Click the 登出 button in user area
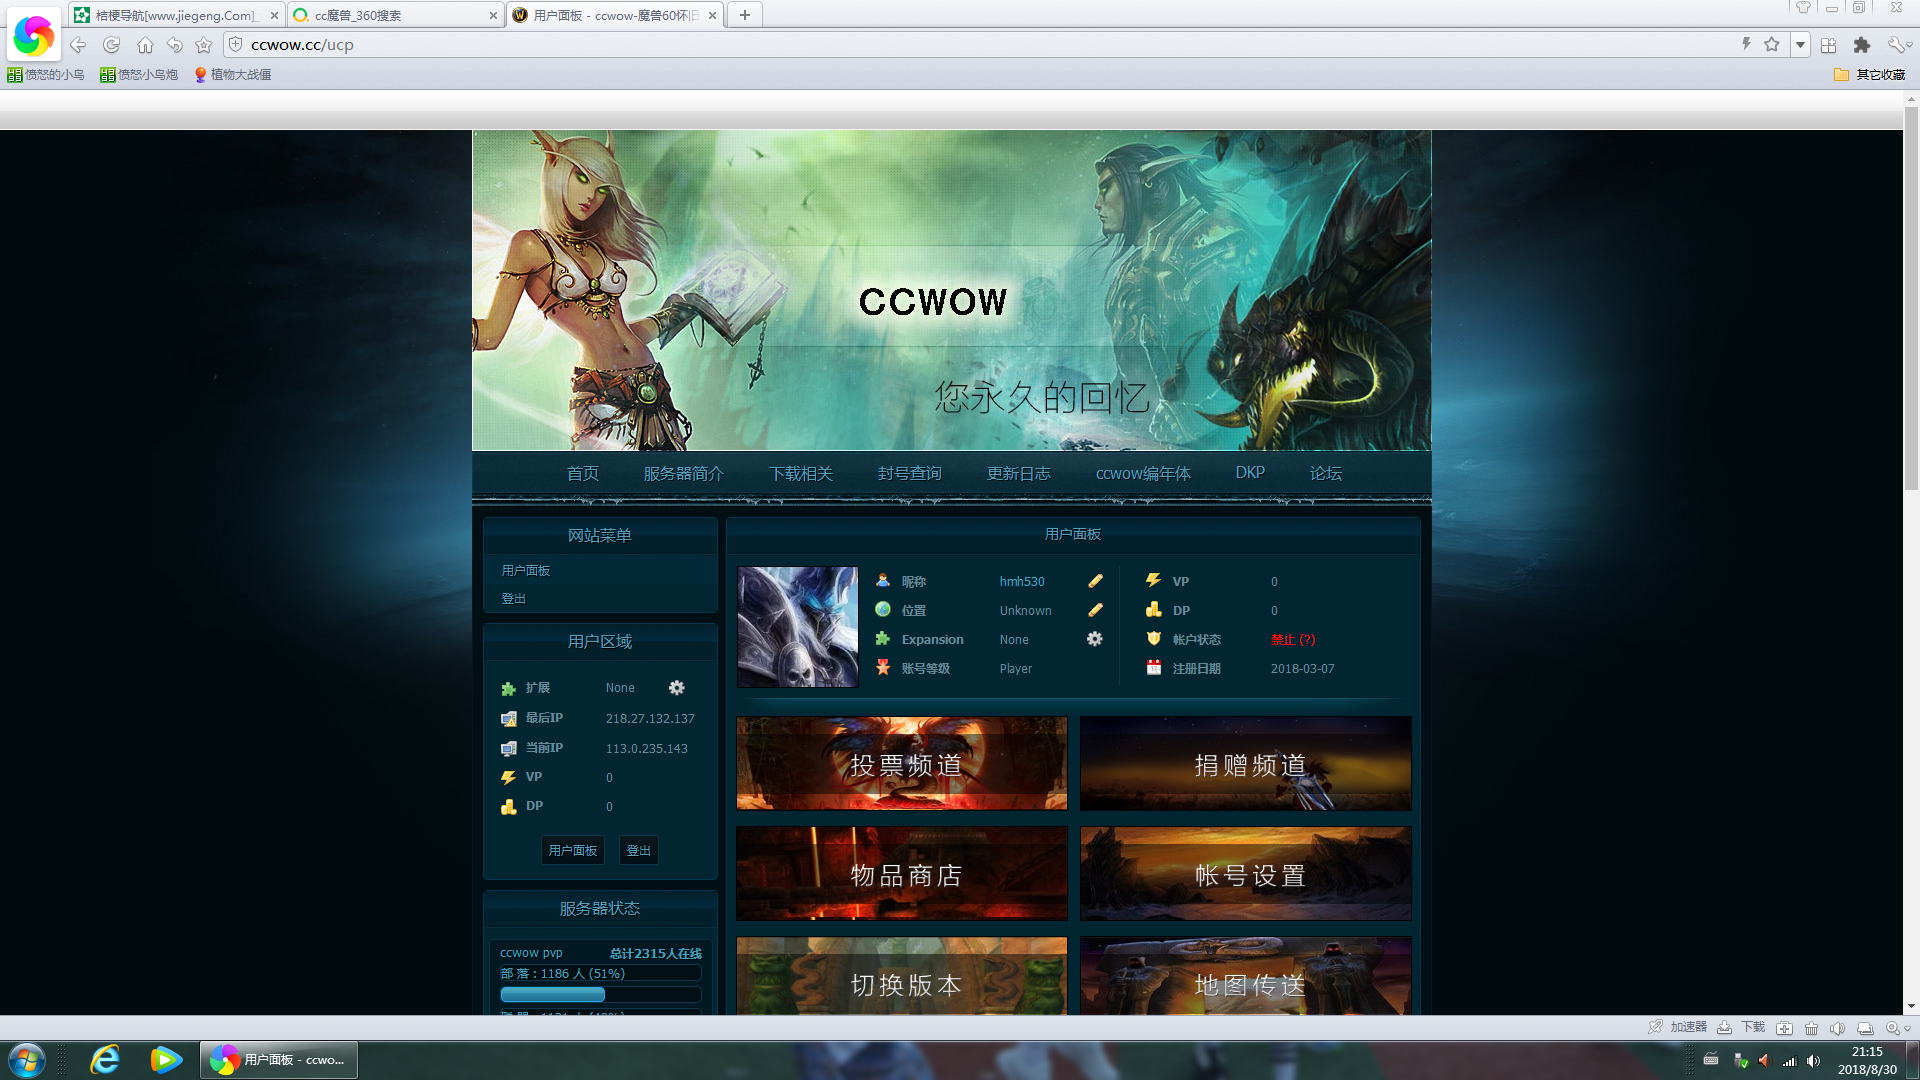This screenshot has width=1920, height=1080. [638, 850]
